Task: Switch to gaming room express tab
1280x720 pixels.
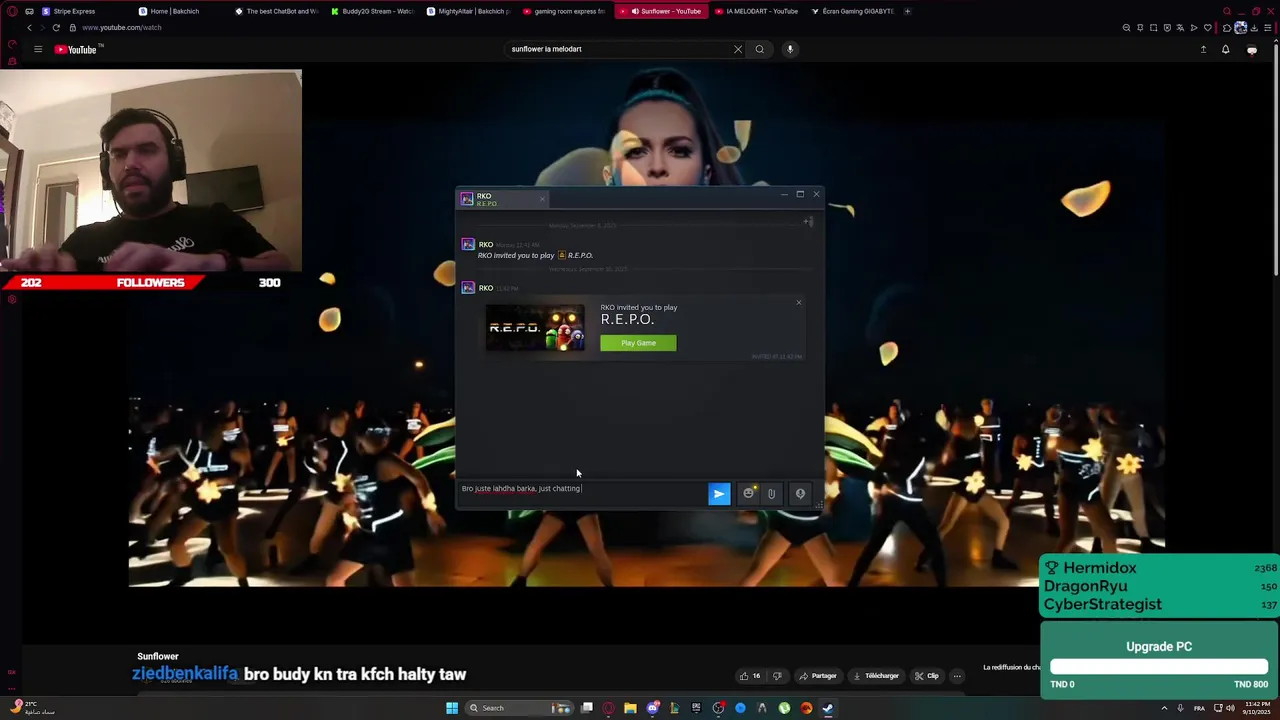Action: [564, 11]
